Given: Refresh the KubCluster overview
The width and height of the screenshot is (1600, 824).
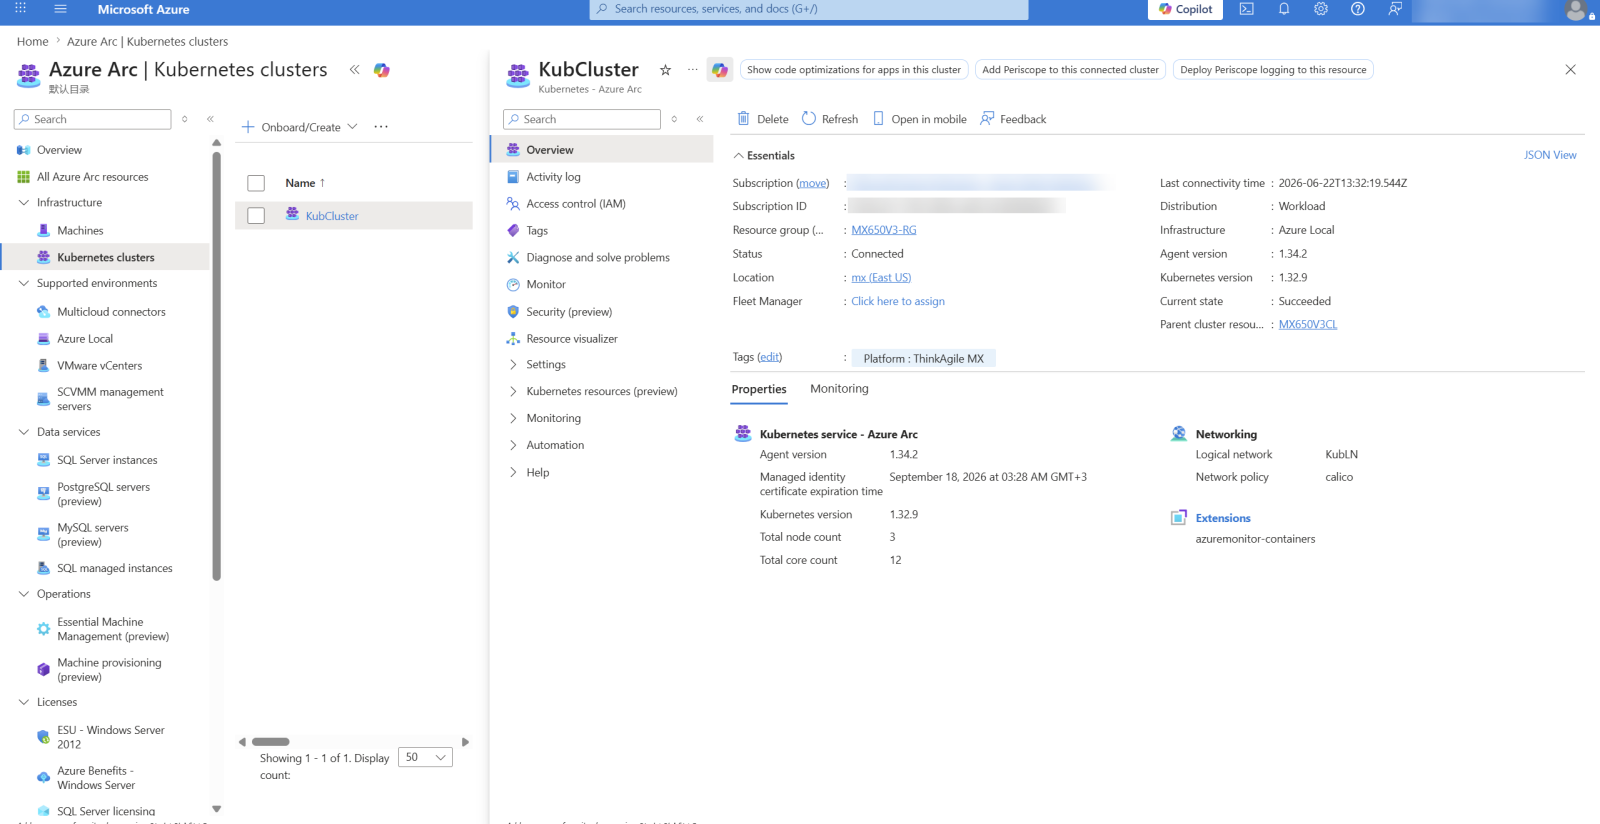Looking at the screenshot, I should click(x=830, y=119).
